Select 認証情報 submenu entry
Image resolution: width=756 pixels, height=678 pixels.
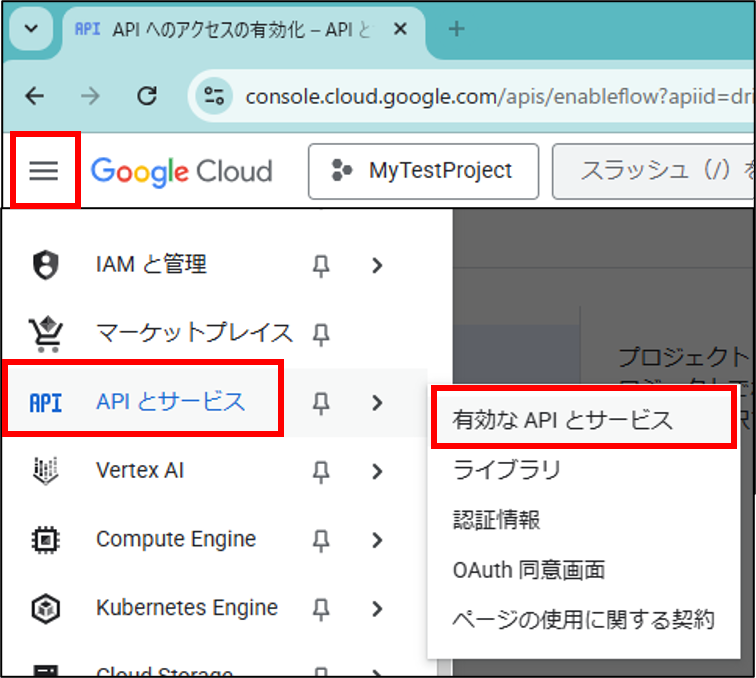[x=583, y=520]
